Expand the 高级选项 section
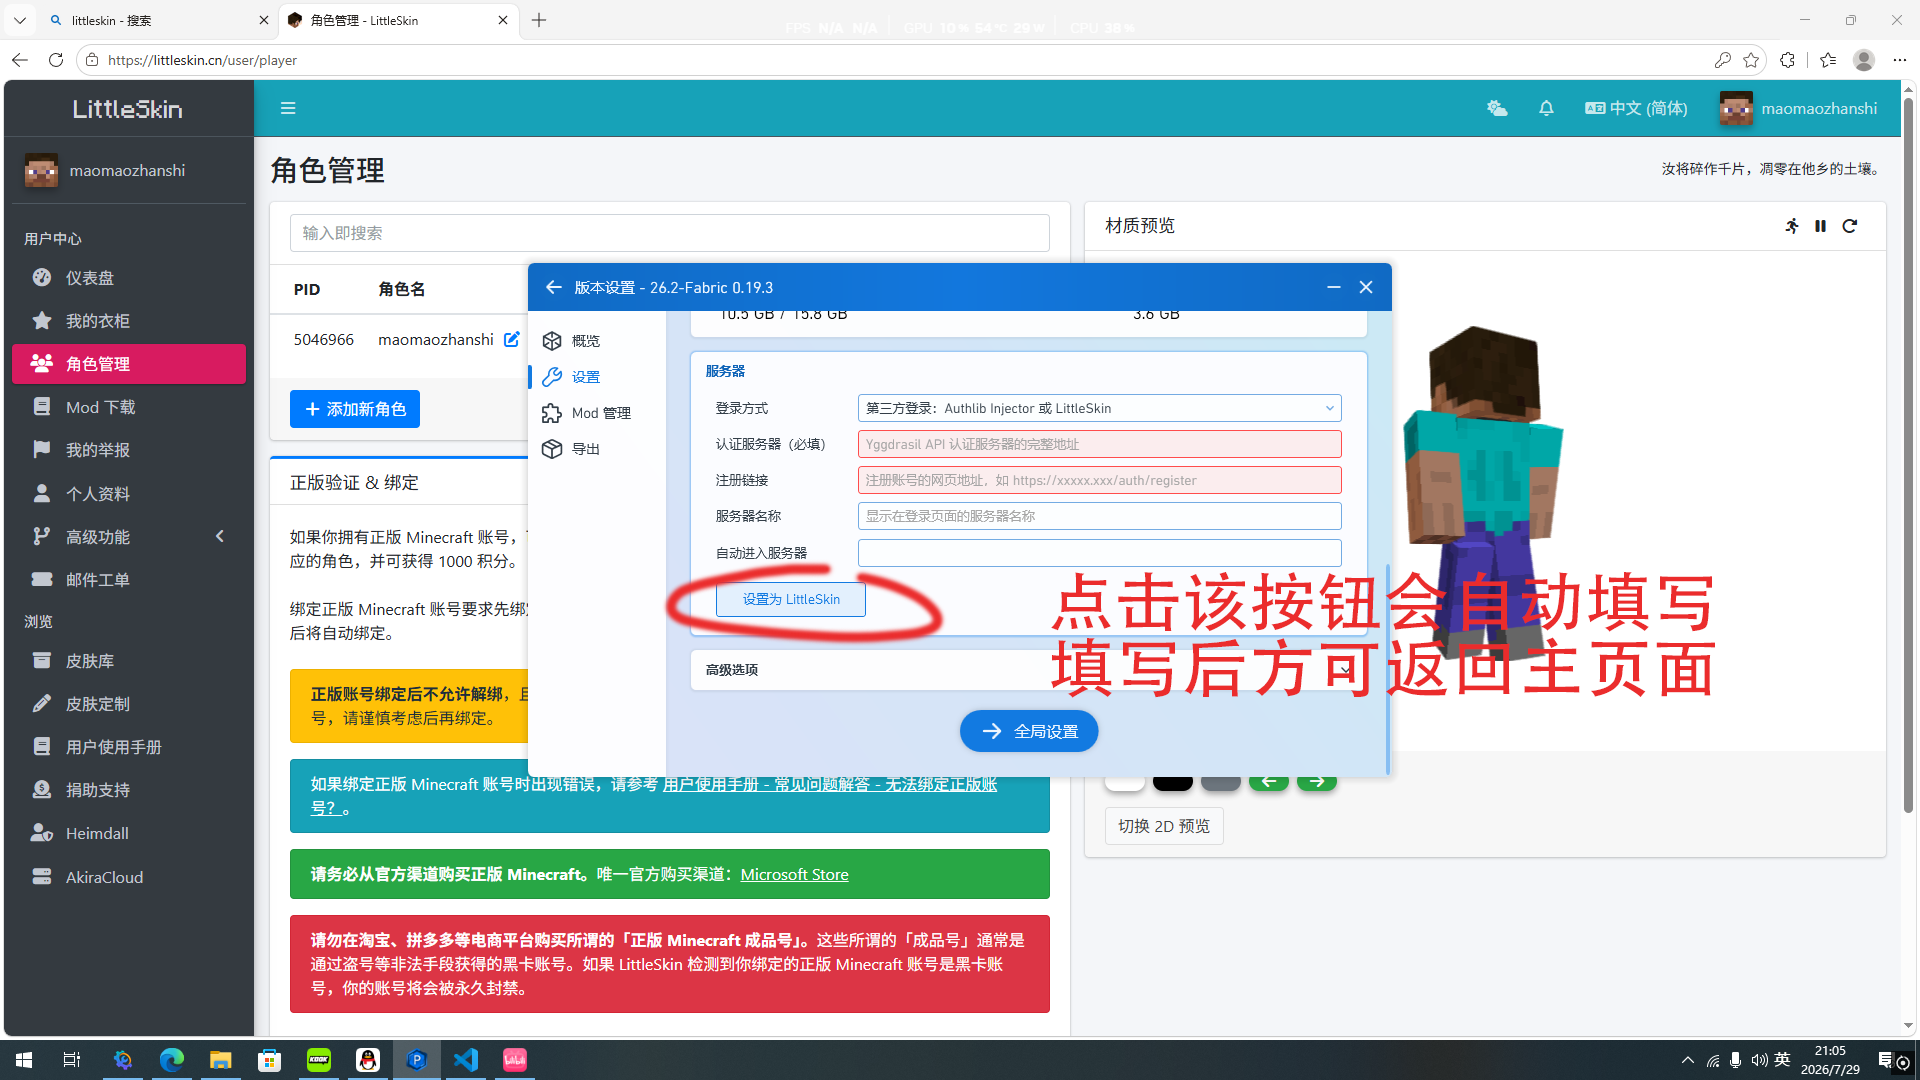 point(1028,670)
